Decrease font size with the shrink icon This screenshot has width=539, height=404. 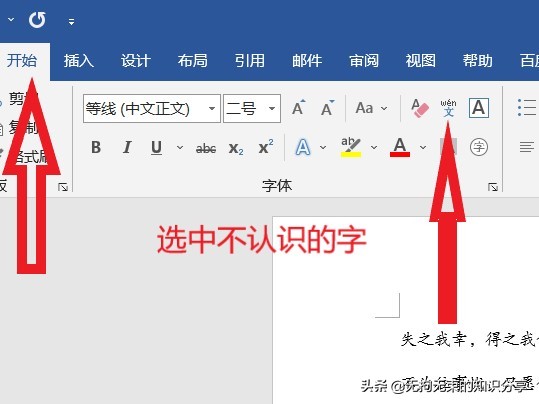pyautogui.click(x=327, y=108)
